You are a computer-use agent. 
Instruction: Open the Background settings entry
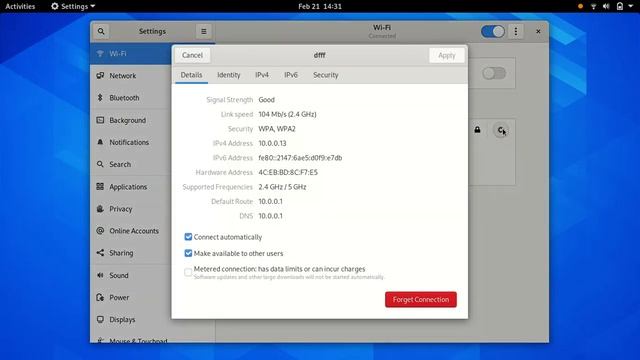[132, 120]
